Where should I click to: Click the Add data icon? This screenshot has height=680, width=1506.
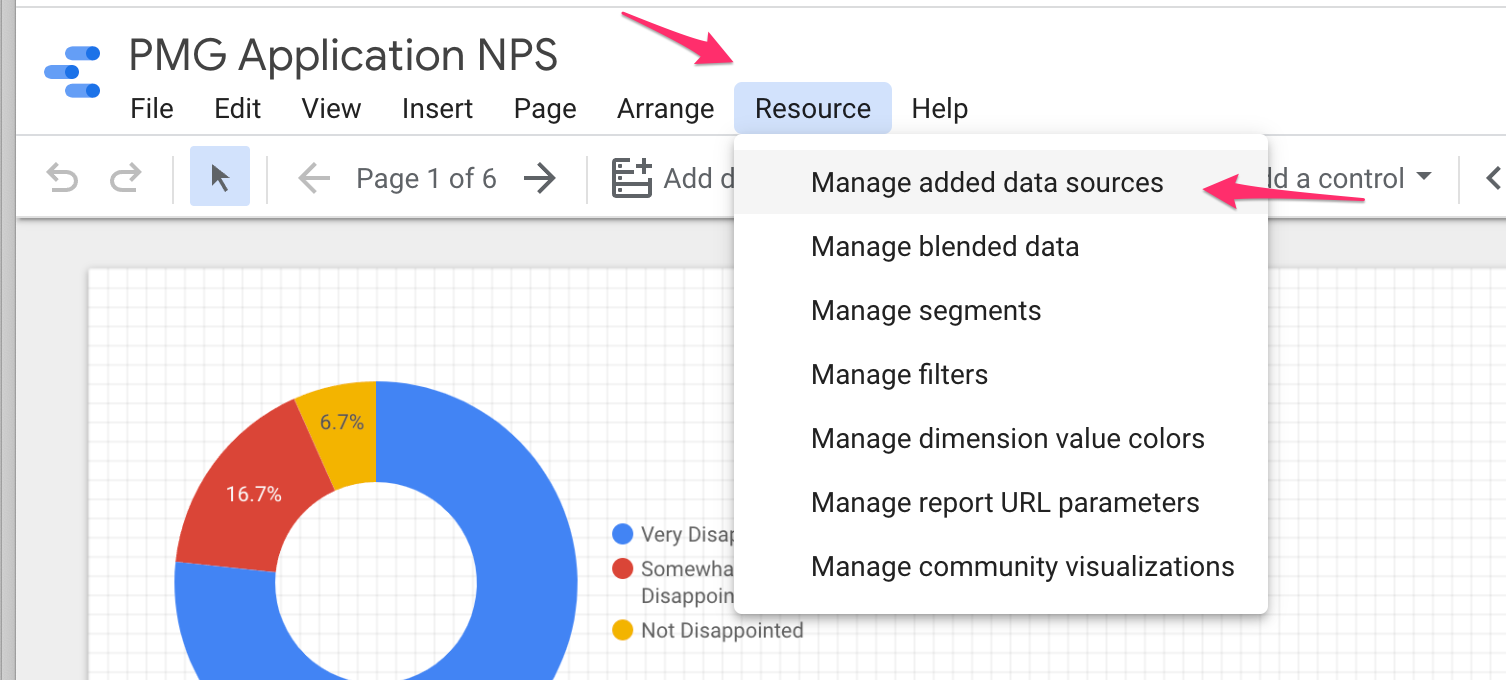[x=632, y=178]
